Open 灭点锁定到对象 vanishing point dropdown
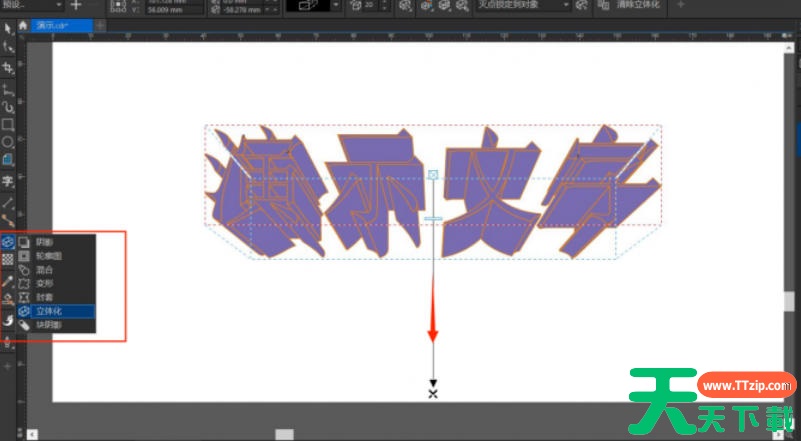Viewport: 801px width, 441px height. [523, 5]
